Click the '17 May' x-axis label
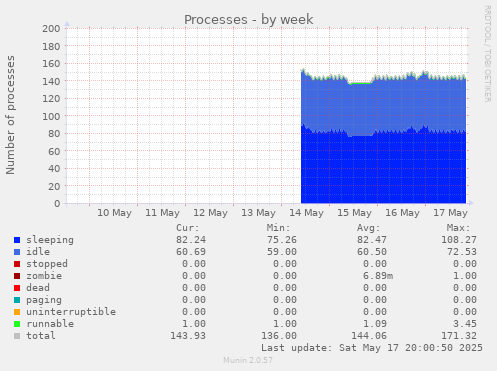 (450, 213)
